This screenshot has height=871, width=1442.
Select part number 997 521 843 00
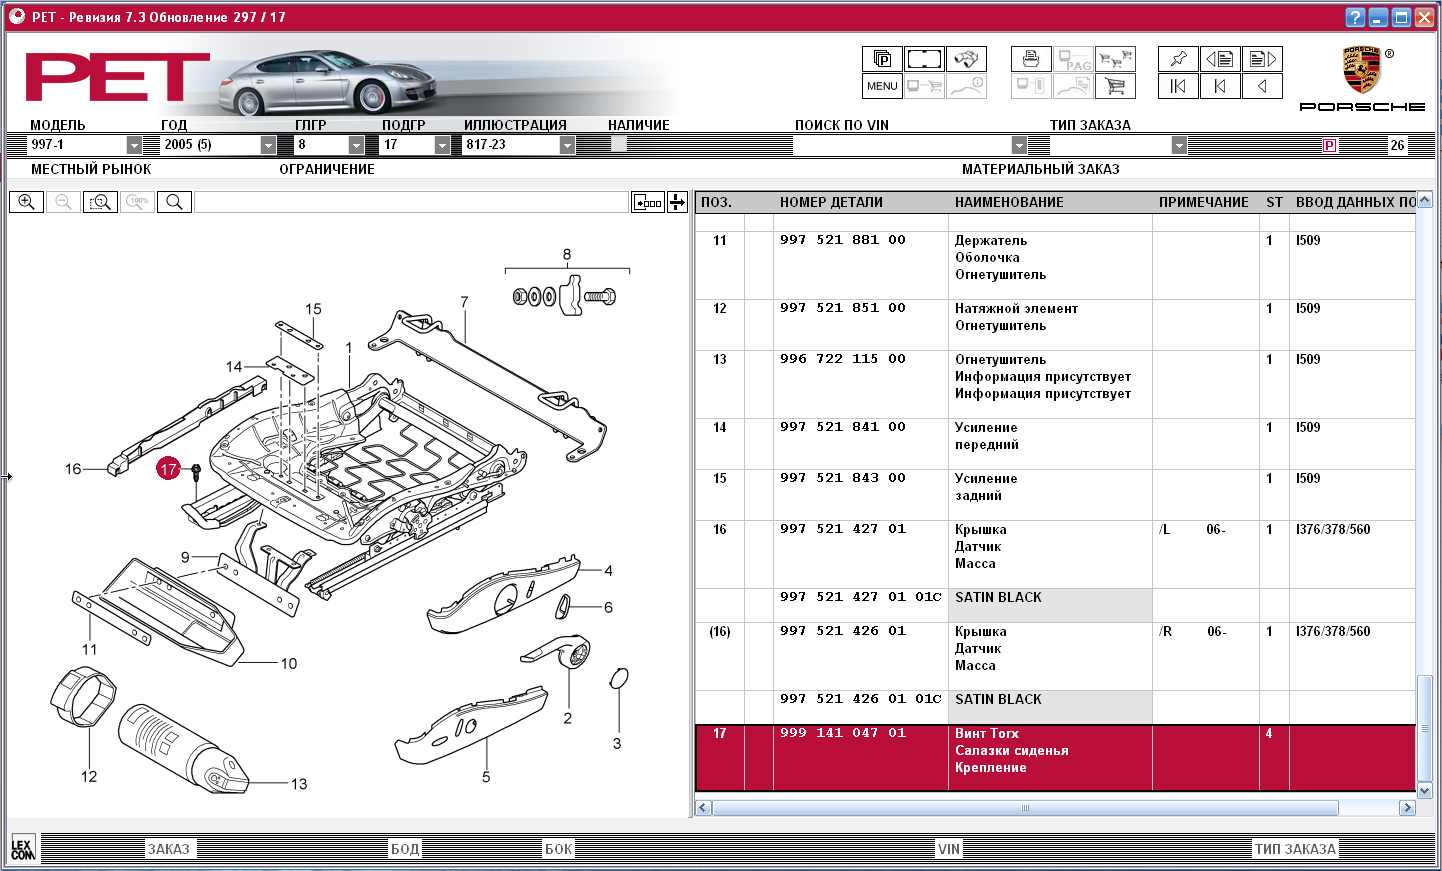click(843, 478)
